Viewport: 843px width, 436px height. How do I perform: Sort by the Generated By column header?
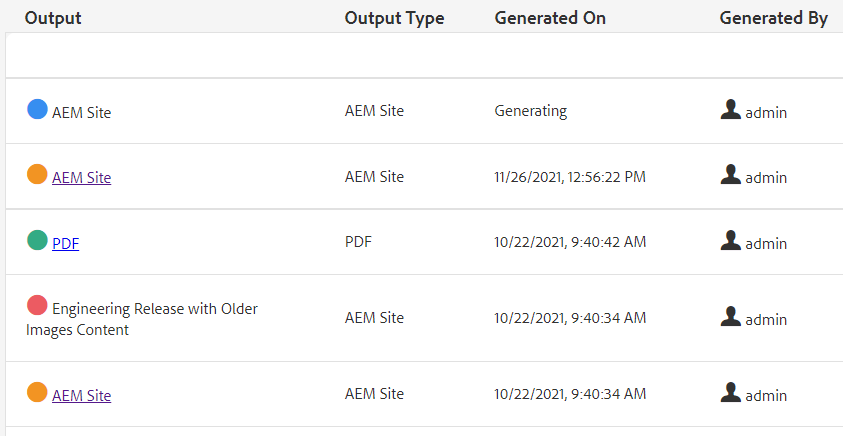coord(773,18)
